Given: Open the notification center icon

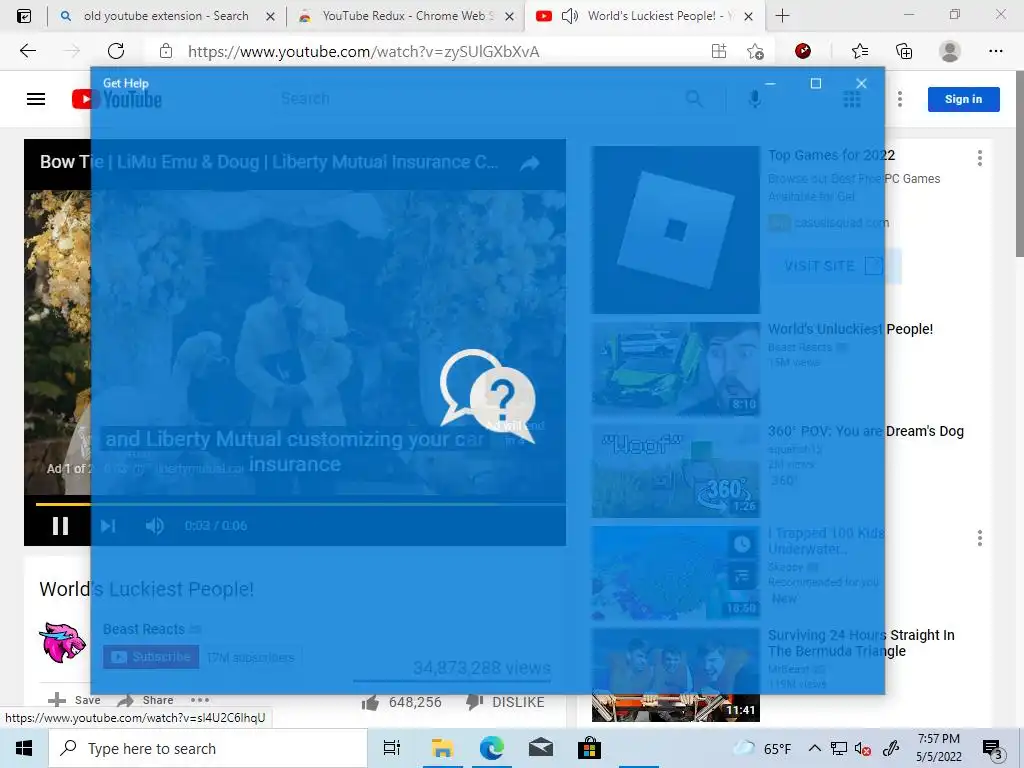Looking at the screenshot, I should click(x=993, y=749).
